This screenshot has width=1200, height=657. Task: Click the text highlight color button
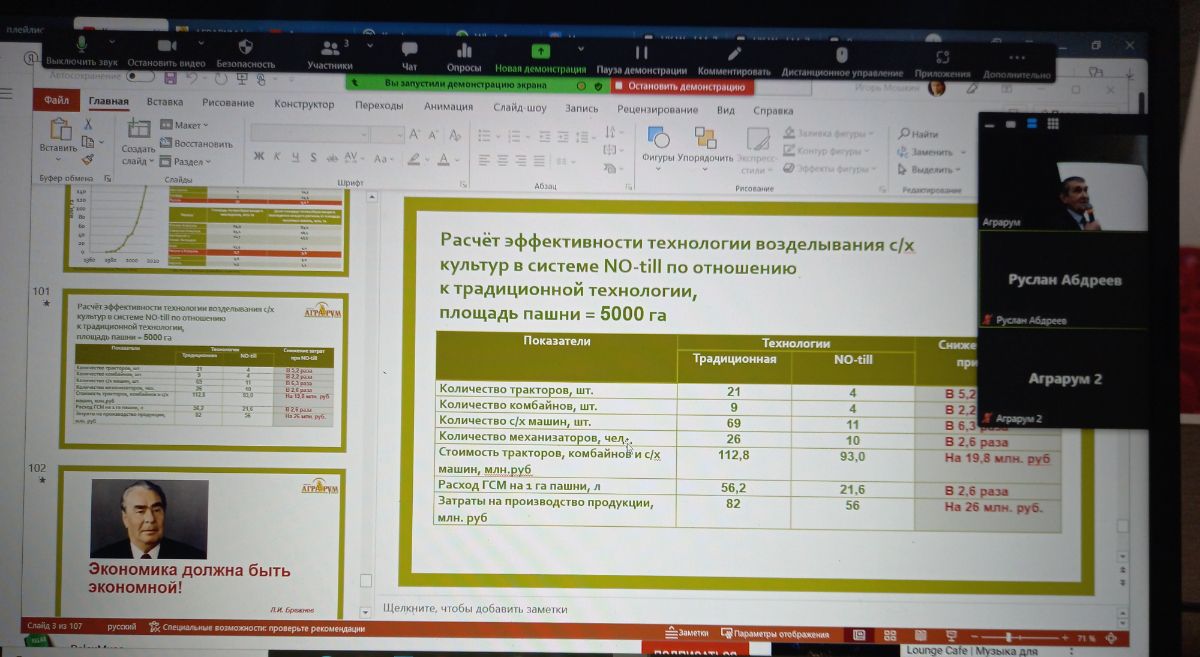(416, 159)
